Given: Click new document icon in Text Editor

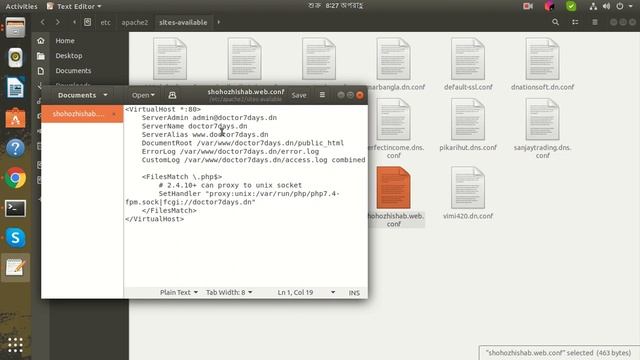Looking at the screenshot, I should tap(172, 95).
